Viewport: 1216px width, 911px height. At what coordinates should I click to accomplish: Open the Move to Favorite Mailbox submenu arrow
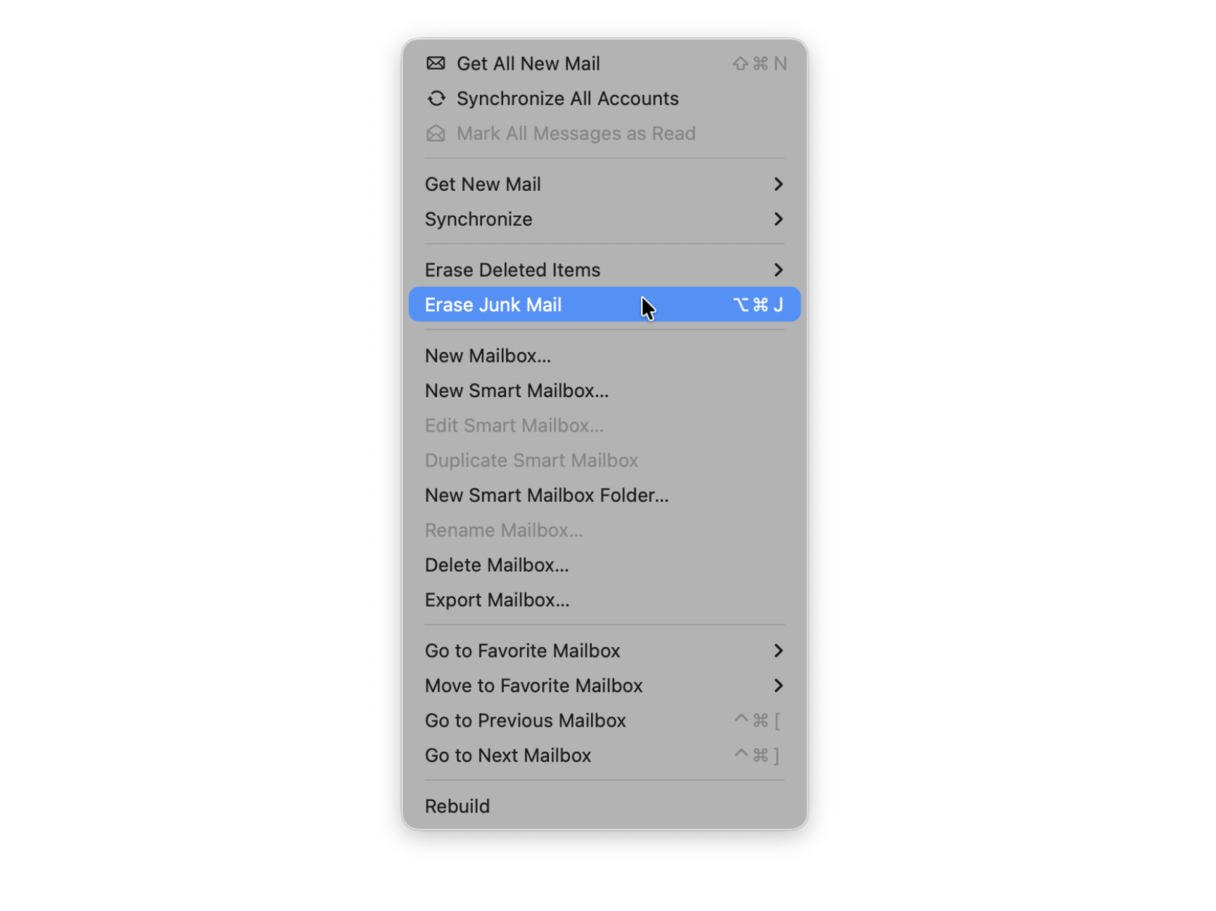[x=778, y=686]
